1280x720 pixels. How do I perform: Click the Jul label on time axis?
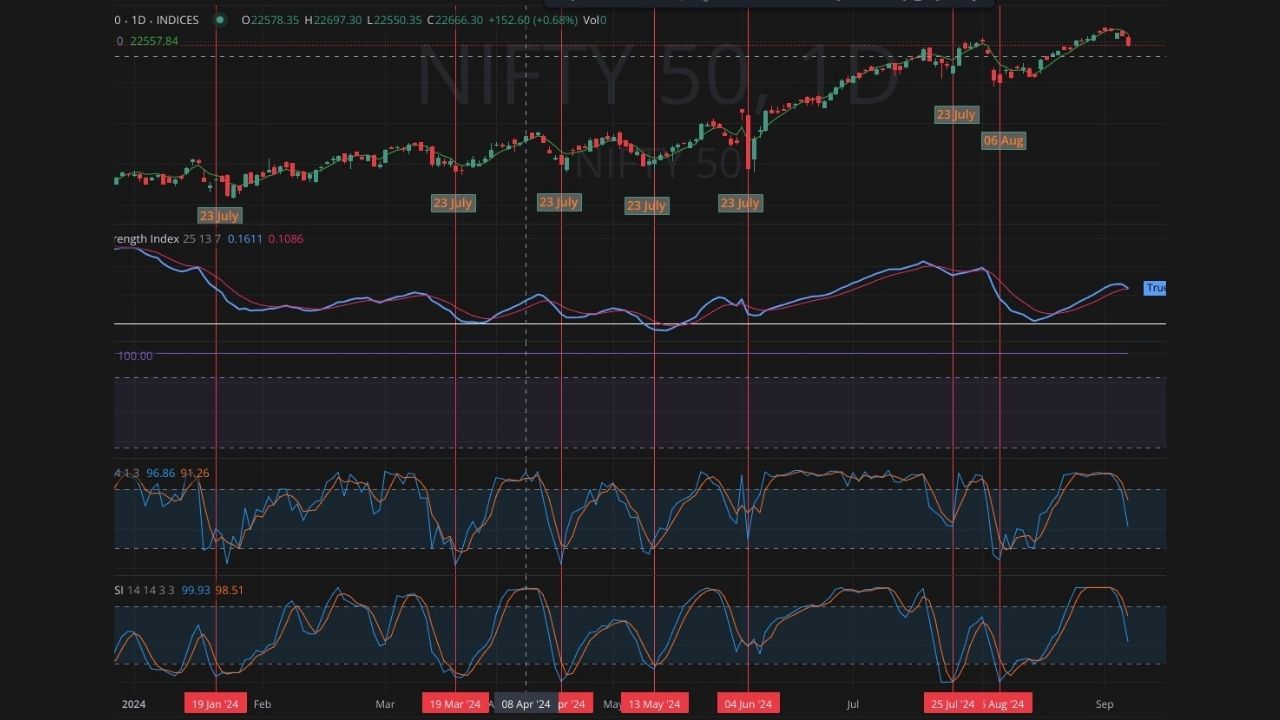tap(853, 704)
